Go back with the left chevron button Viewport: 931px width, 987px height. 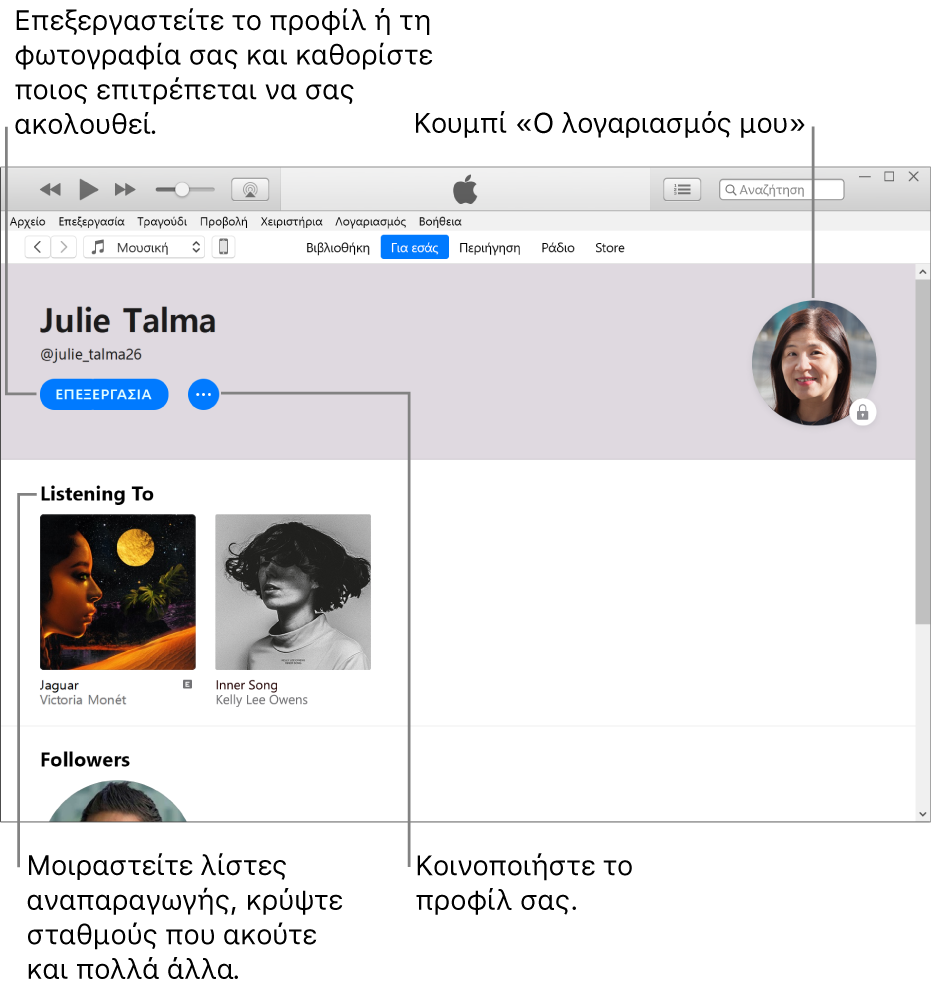pyautogui.click(x=38, y=247)
